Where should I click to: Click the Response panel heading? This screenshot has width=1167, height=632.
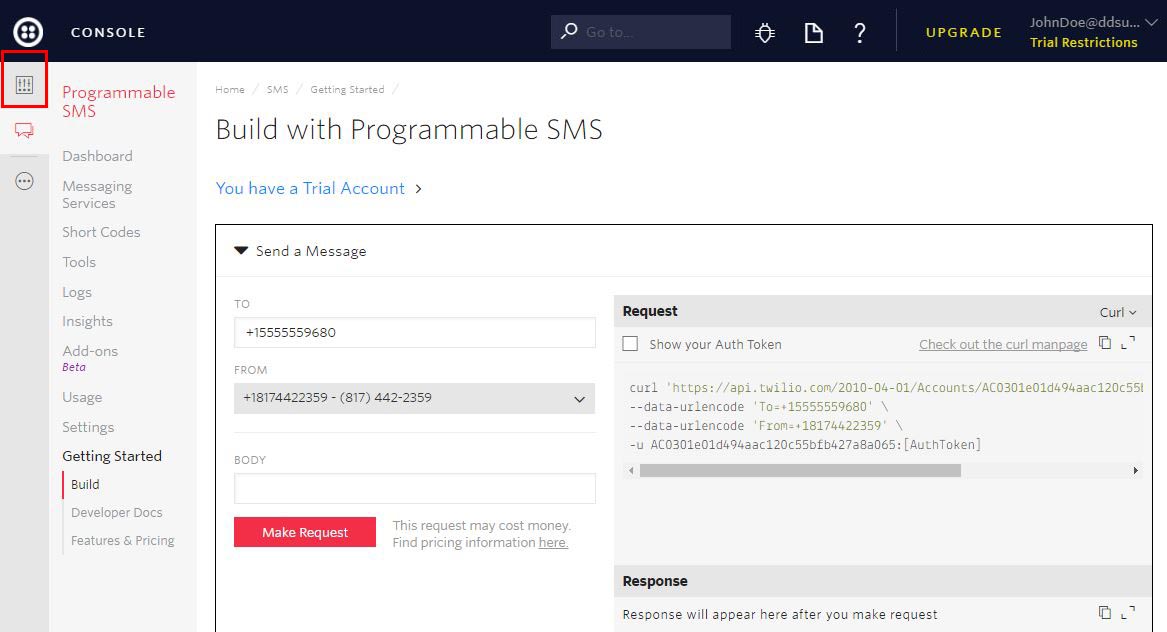[x=655, y=581]
